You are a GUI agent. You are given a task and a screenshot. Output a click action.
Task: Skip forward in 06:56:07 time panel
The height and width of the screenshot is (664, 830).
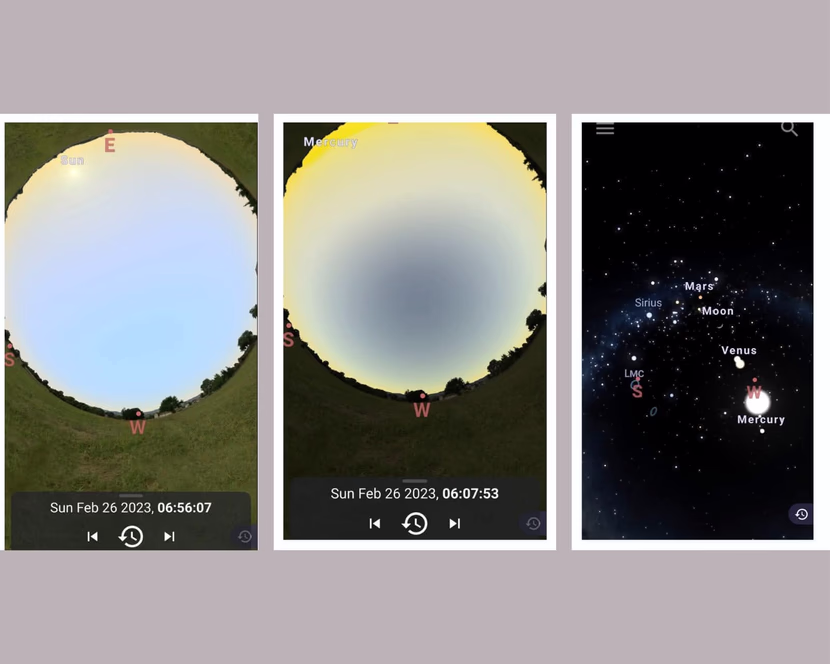169,536
